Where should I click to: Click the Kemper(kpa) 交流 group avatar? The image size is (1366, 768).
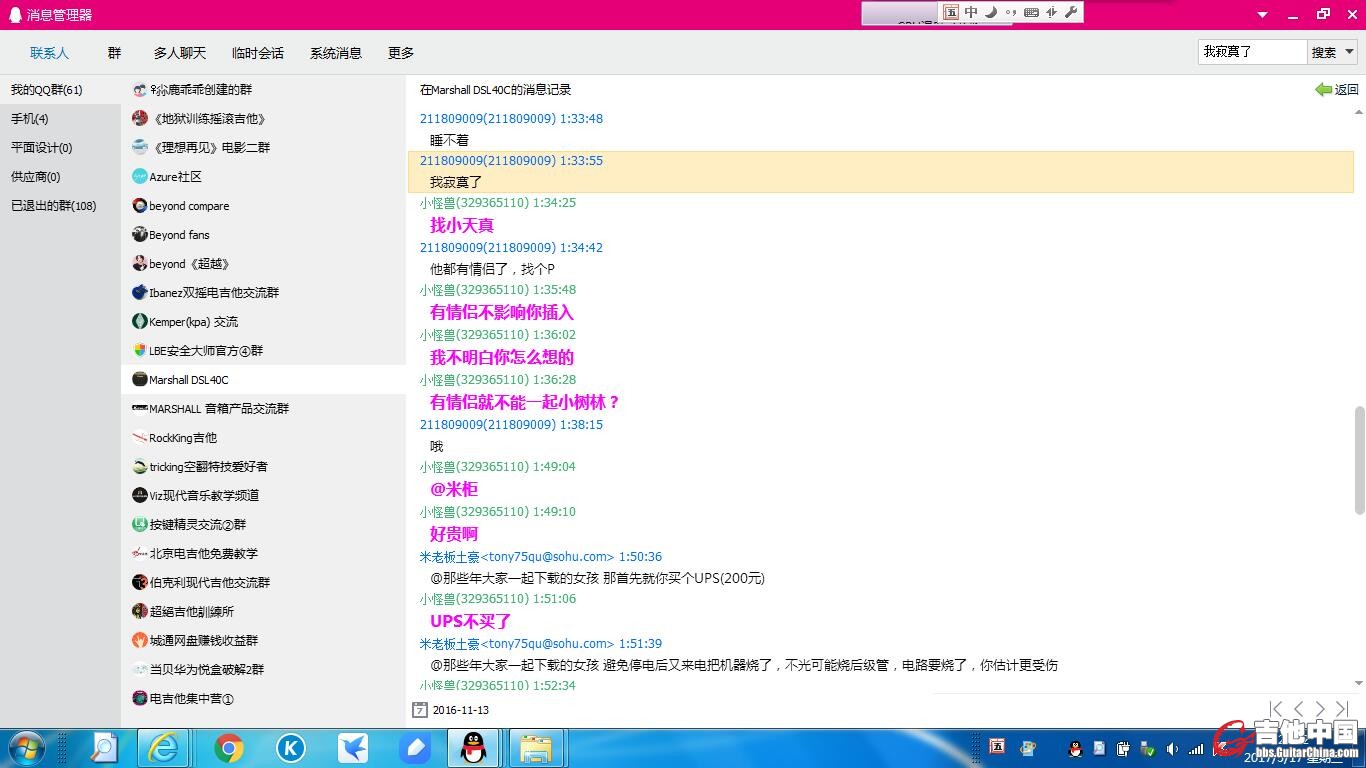(x=140, y=322)
